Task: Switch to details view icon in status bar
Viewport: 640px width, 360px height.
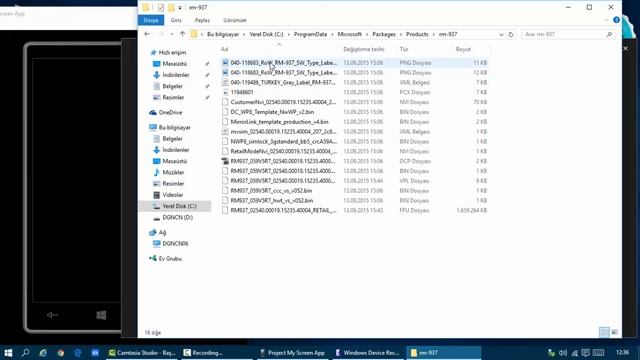Action: (x=604, y=332)
